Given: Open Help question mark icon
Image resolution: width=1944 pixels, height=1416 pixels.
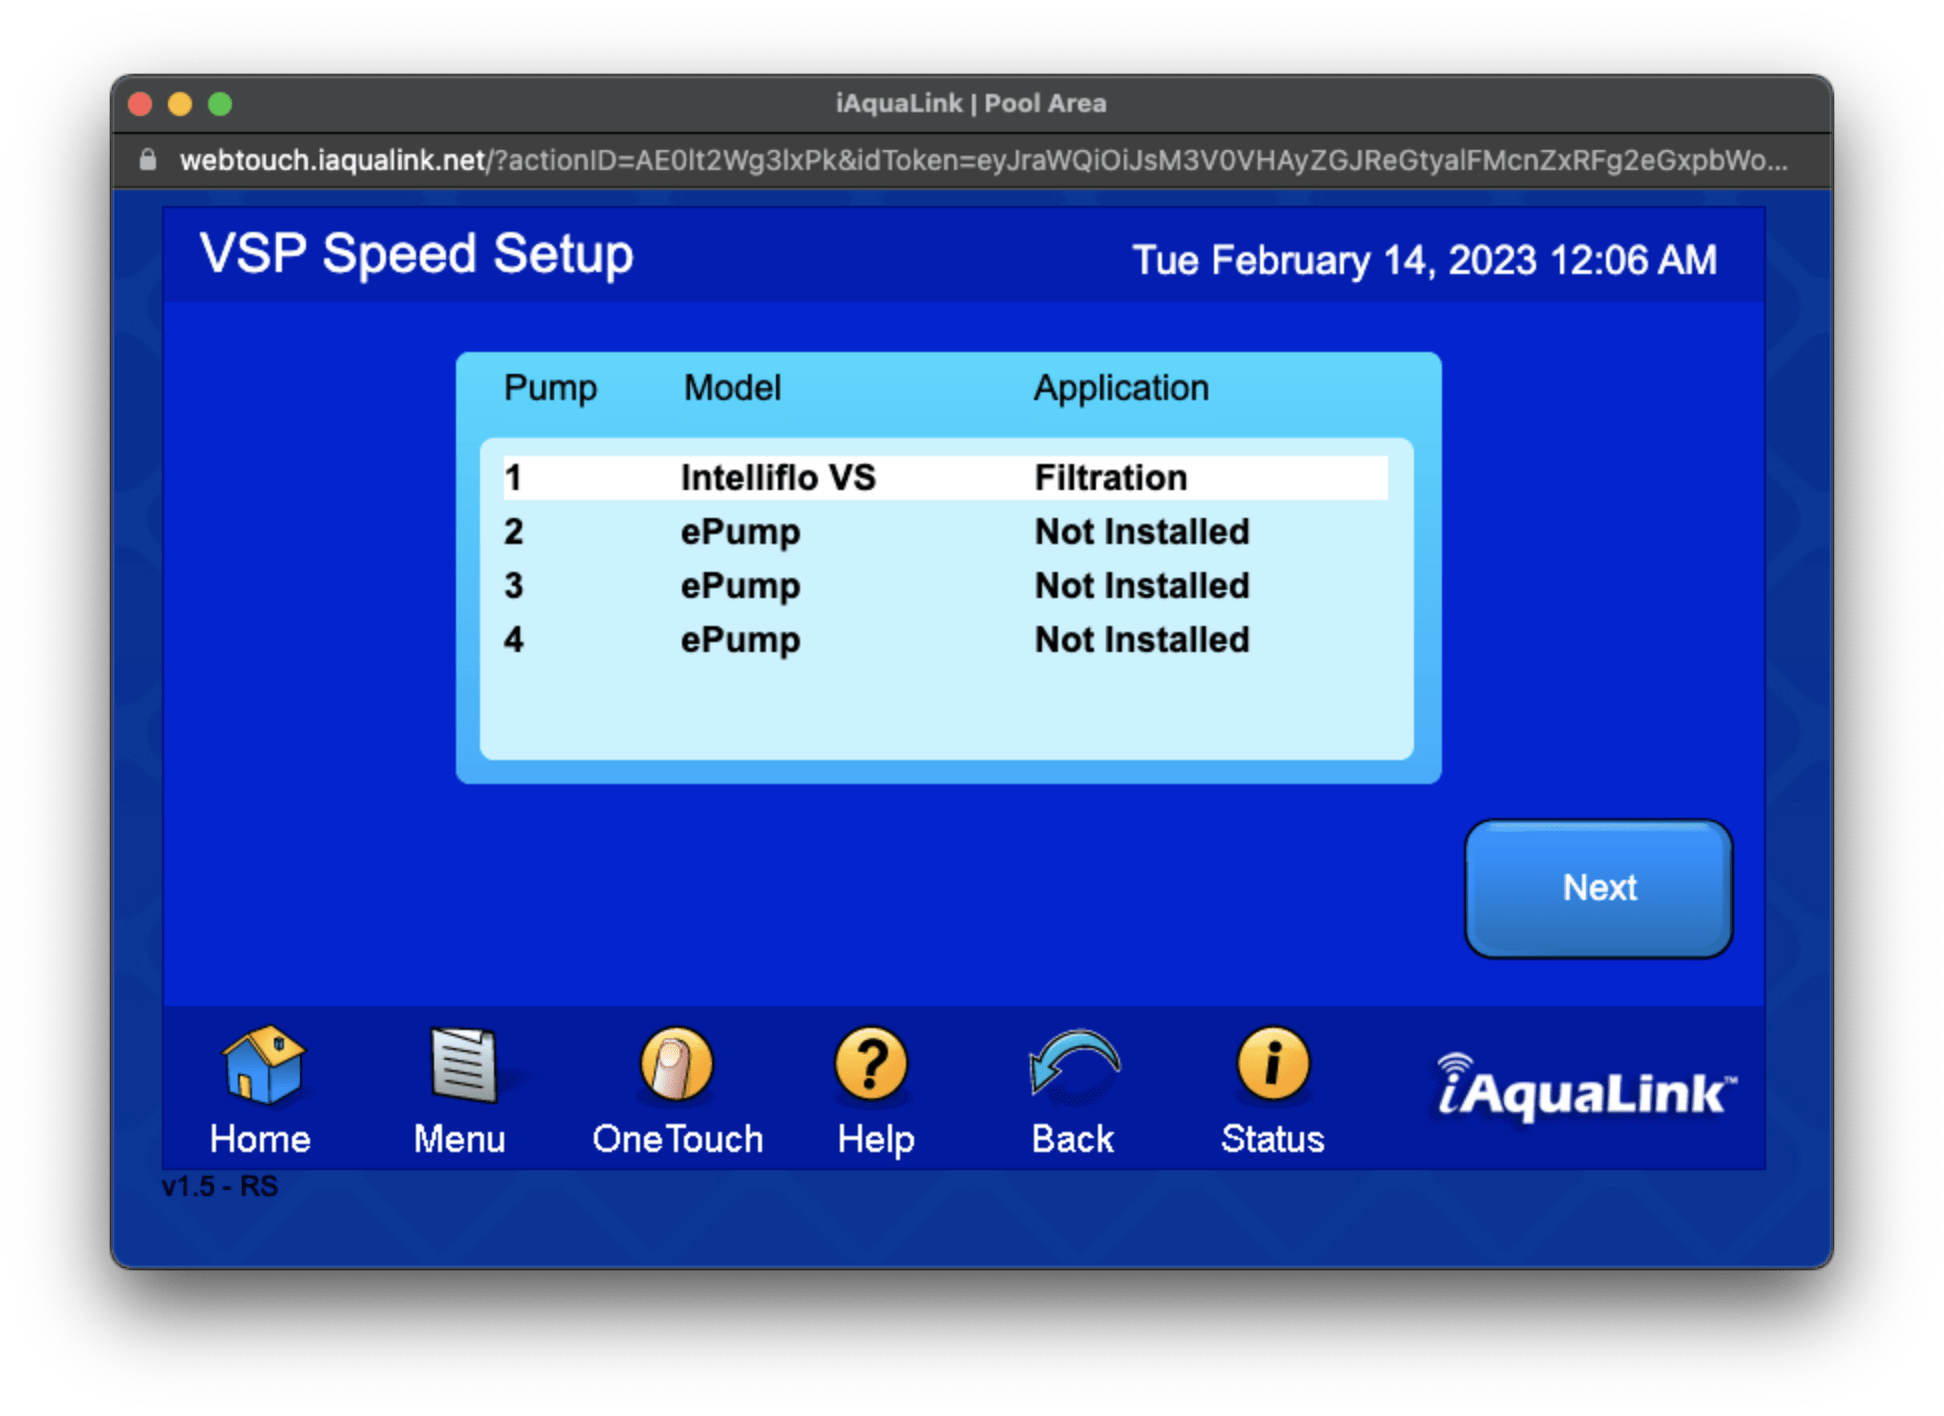Looking at the screenshot, I should (x=871, y=1065).
